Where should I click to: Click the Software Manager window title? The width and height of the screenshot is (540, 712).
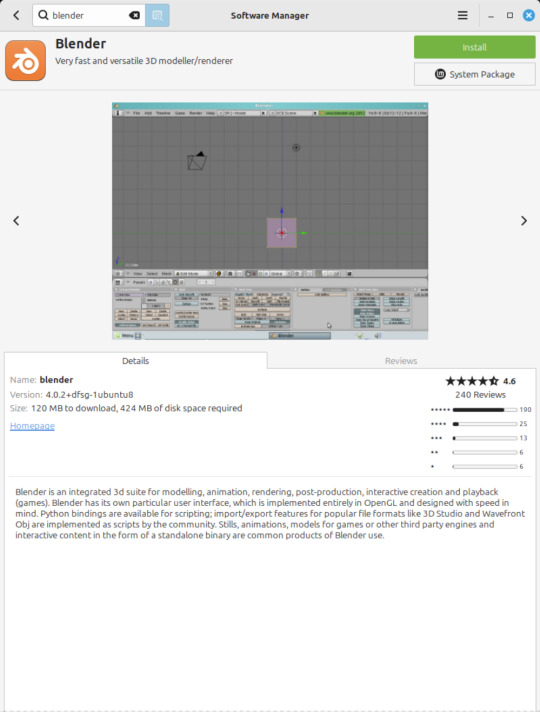270,15
